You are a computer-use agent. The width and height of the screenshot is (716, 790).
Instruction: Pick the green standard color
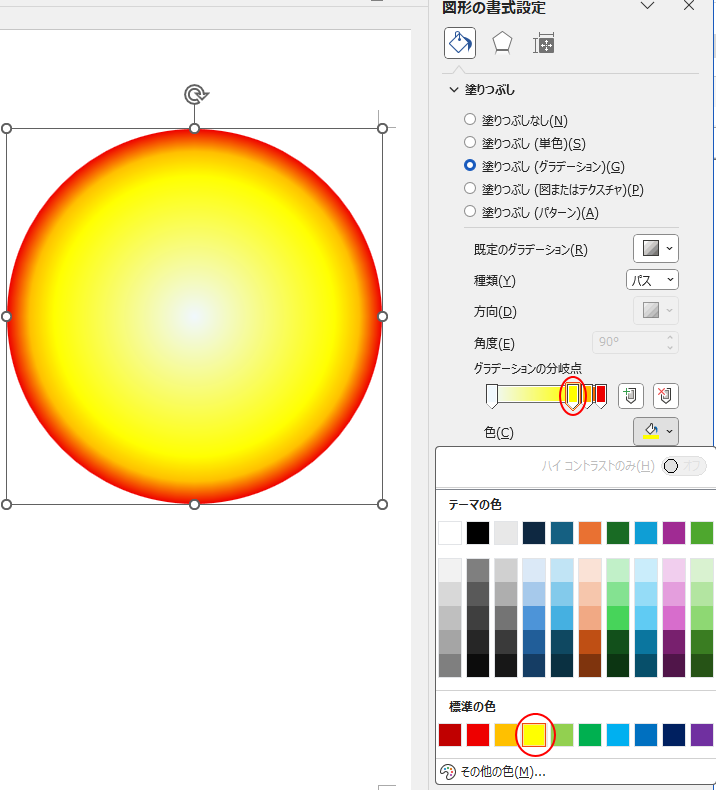(590, 735)
